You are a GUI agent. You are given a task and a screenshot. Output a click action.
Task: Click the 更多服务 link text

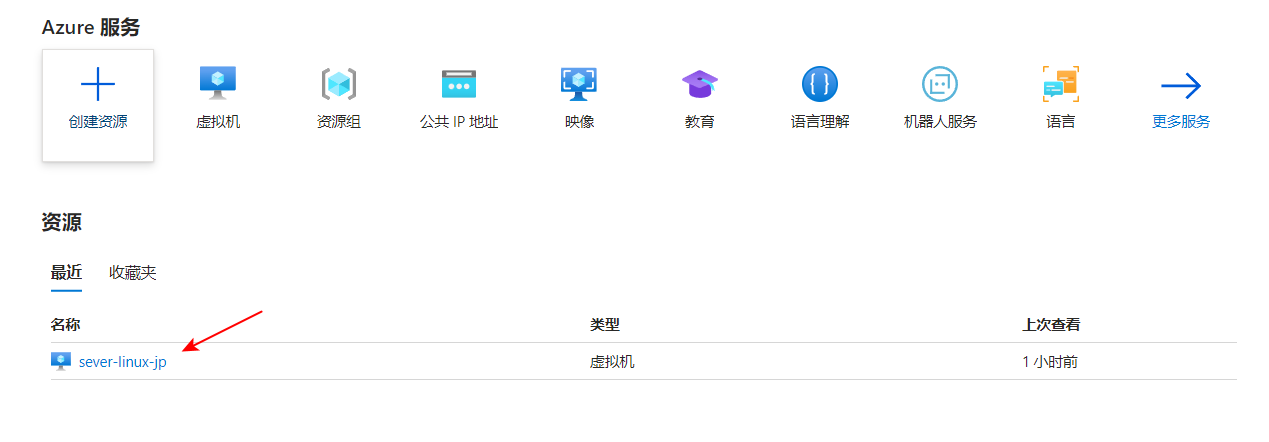1181,122
